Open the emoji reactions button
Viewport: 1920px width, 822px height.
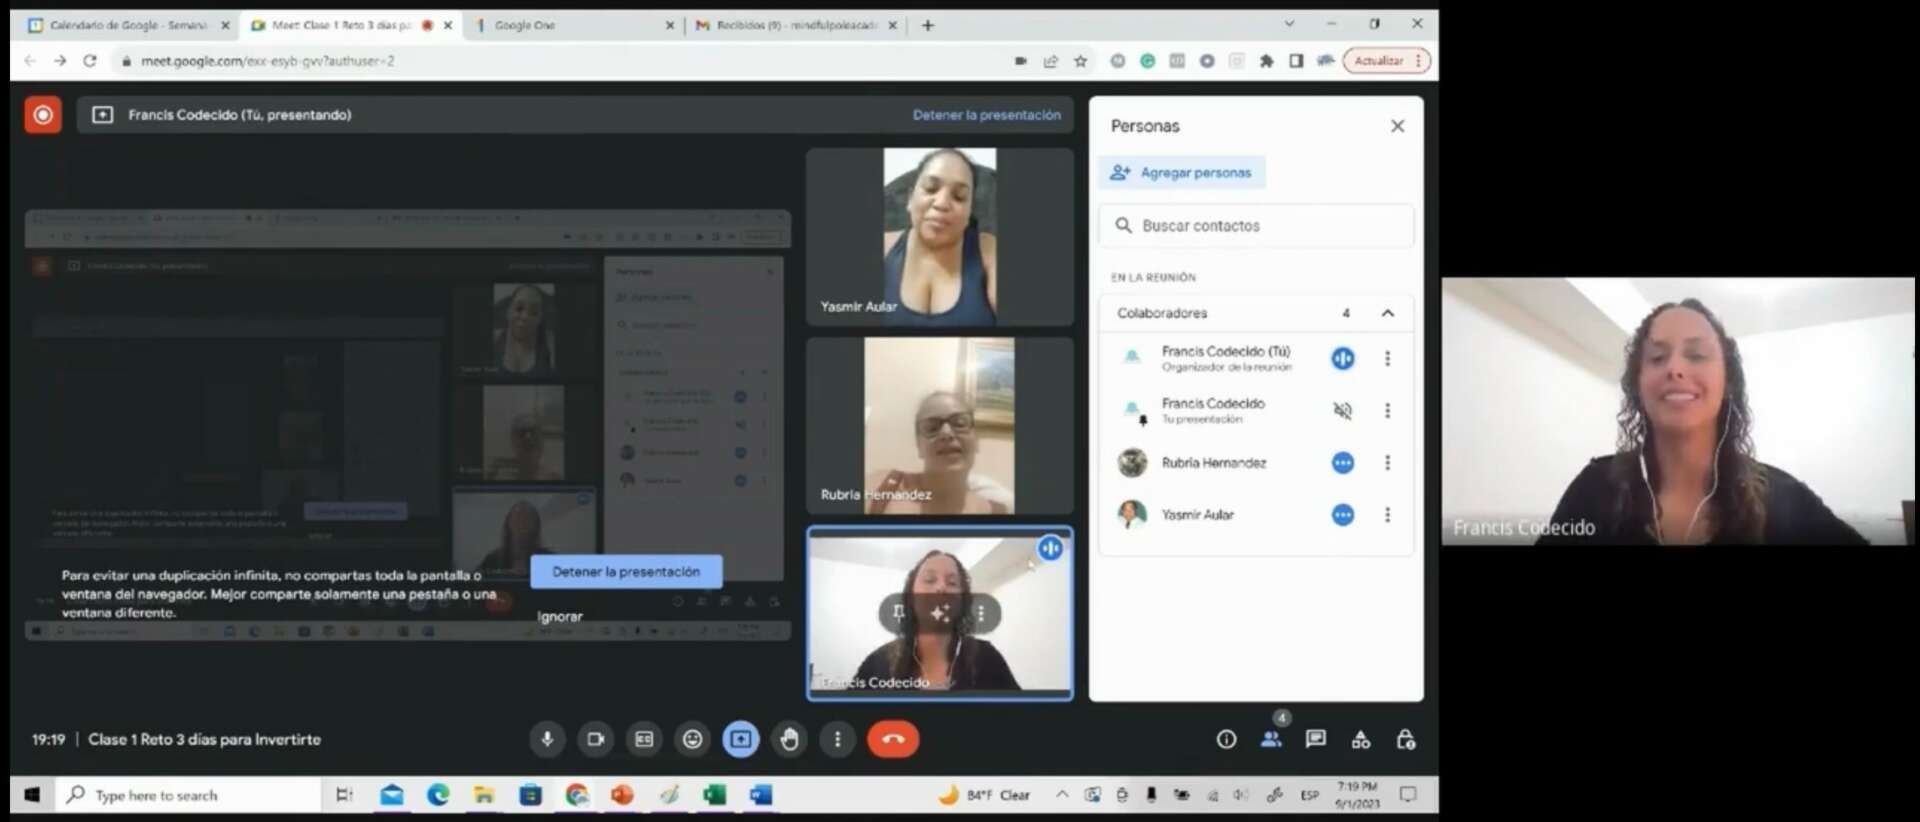tap(692, 739)
